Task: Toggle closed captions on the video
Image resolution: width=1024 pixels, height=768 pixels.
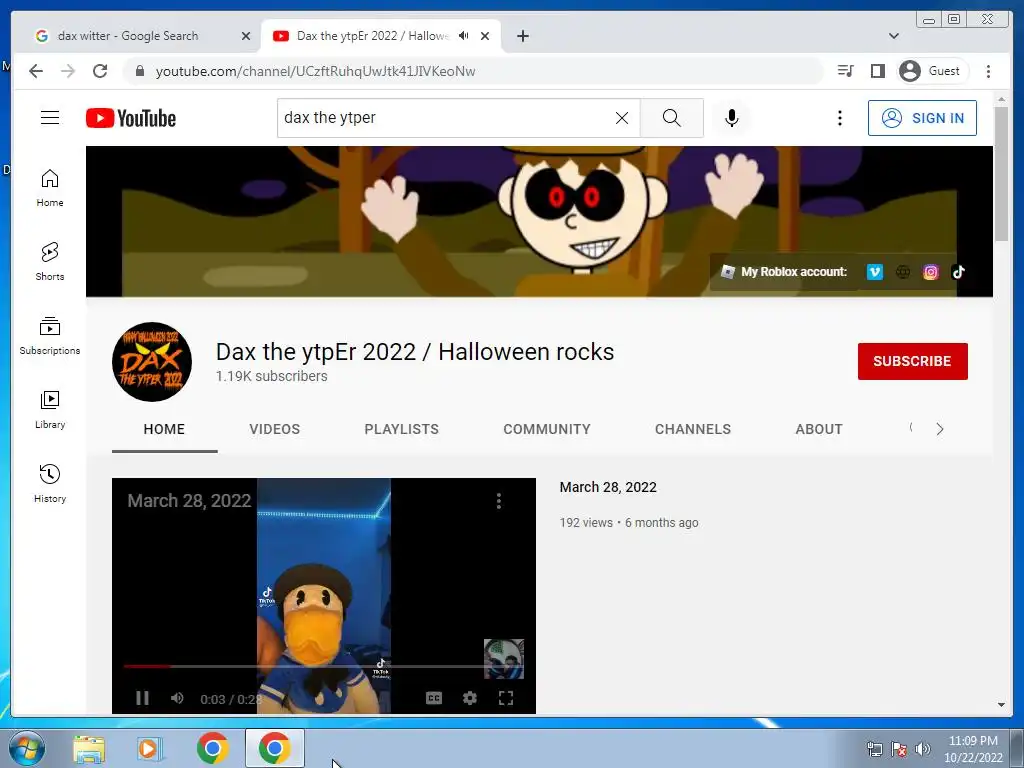Action: [x=434, y=698]
